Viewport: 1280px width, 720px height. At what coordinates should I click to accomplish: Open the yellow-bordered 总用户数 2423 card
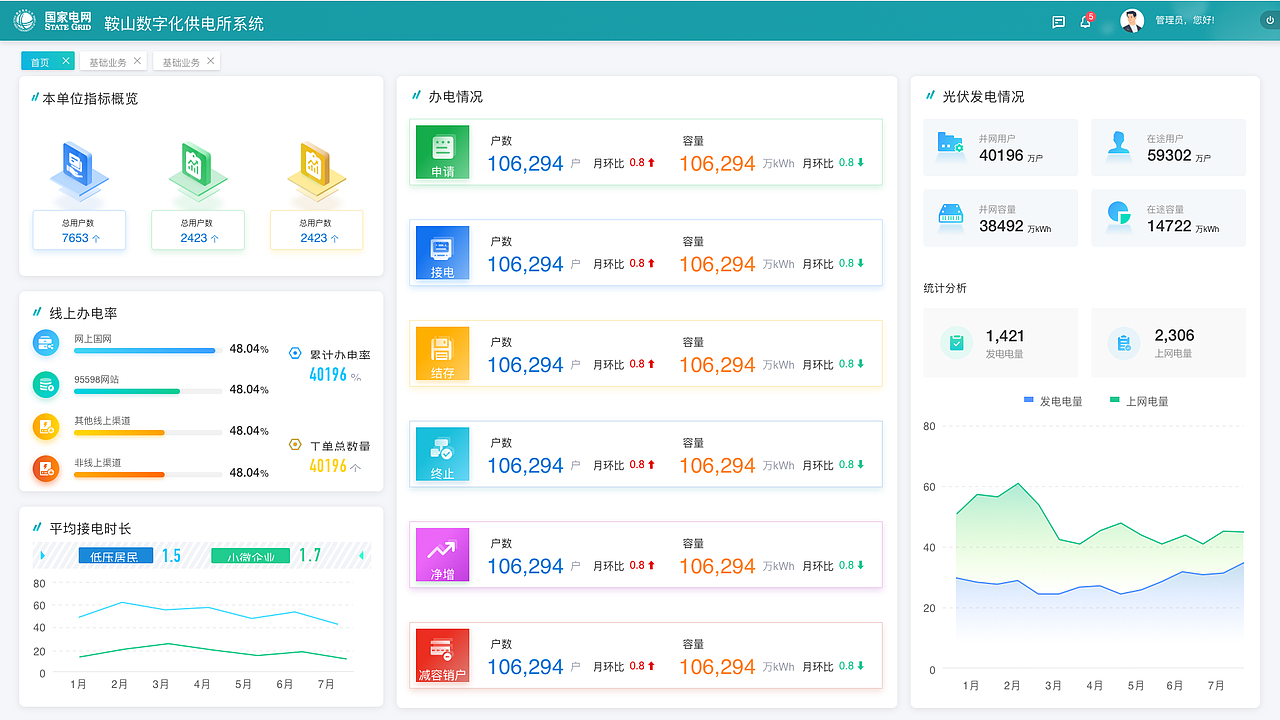(x=316, y=230)
